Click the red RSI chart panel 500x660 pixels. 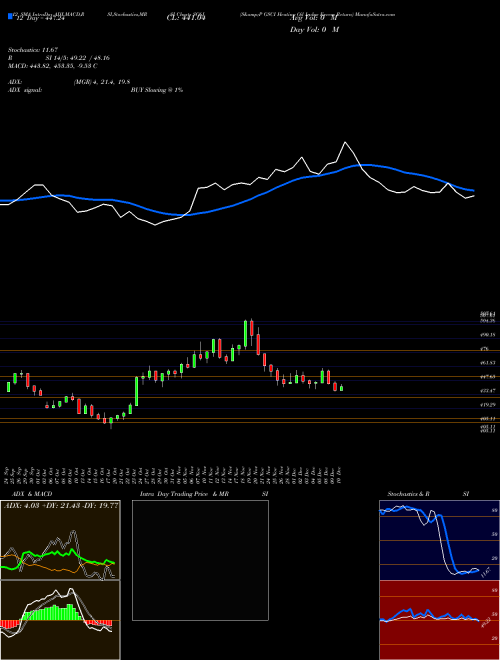(439, 620)
